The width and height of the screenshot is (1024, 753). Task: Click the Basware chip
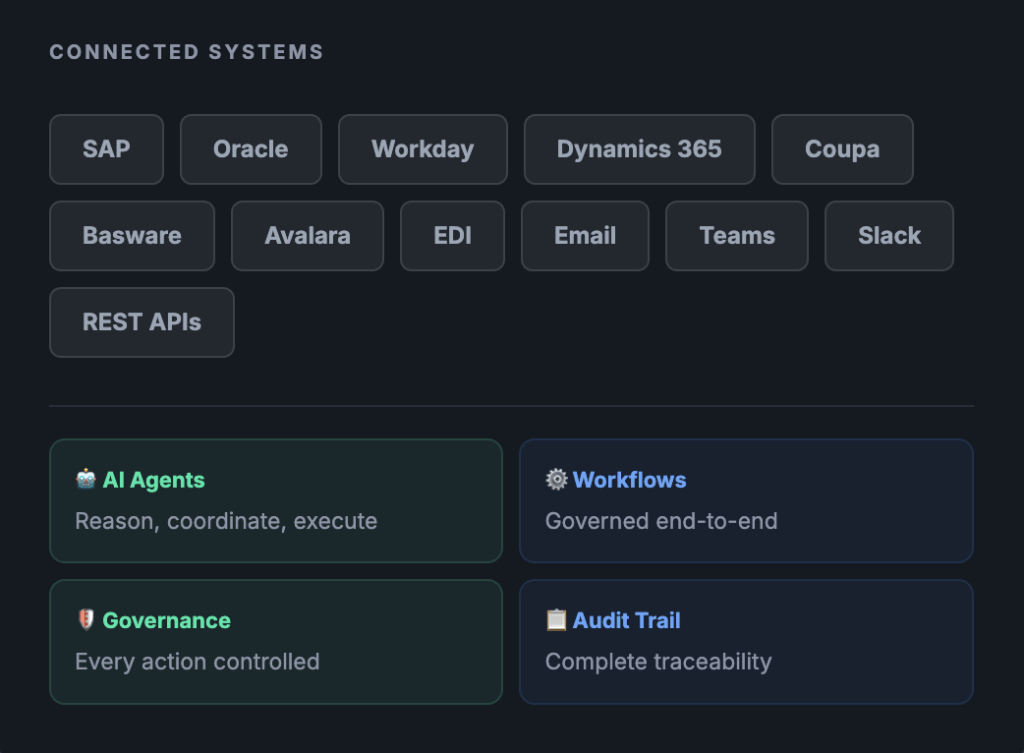132,236
